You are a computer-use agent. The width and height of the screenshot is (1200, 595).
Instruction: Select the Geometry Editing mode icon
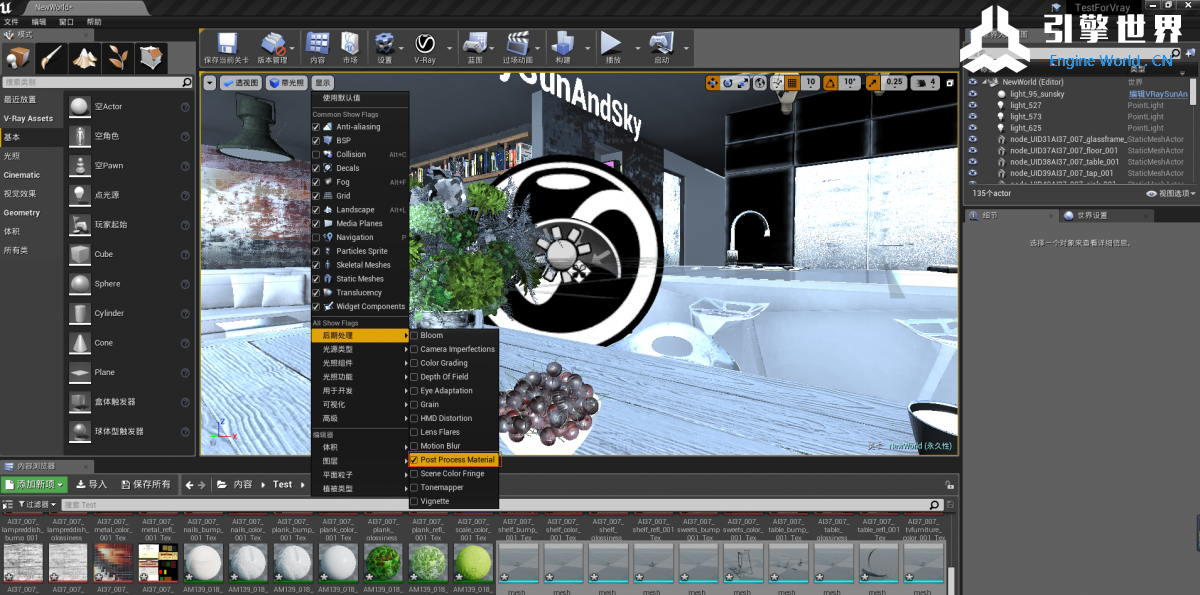coord(152,58)
